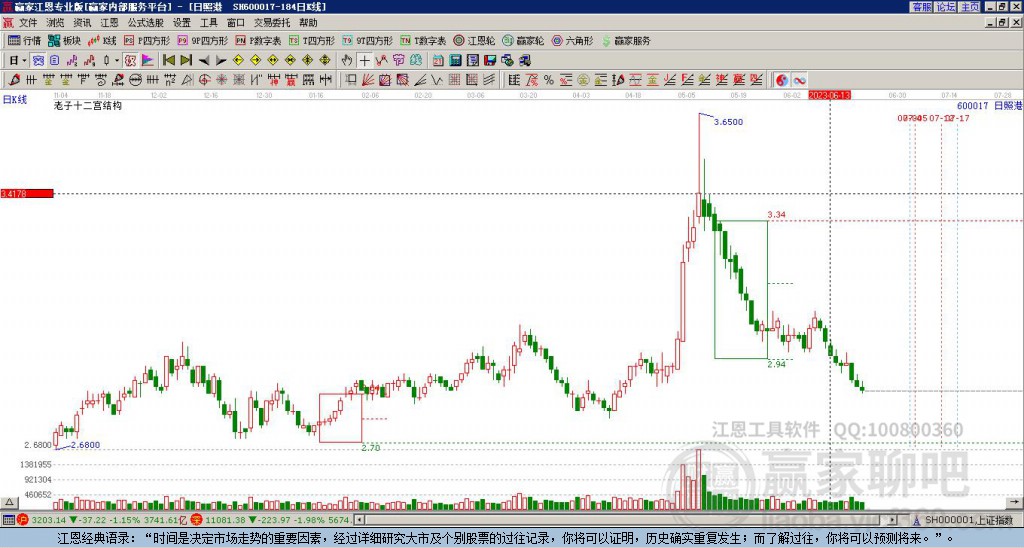This screenshot has height=548, width=1024.
Task: Click the horizontal scrollbar left arrow
Action: [359, 520]
